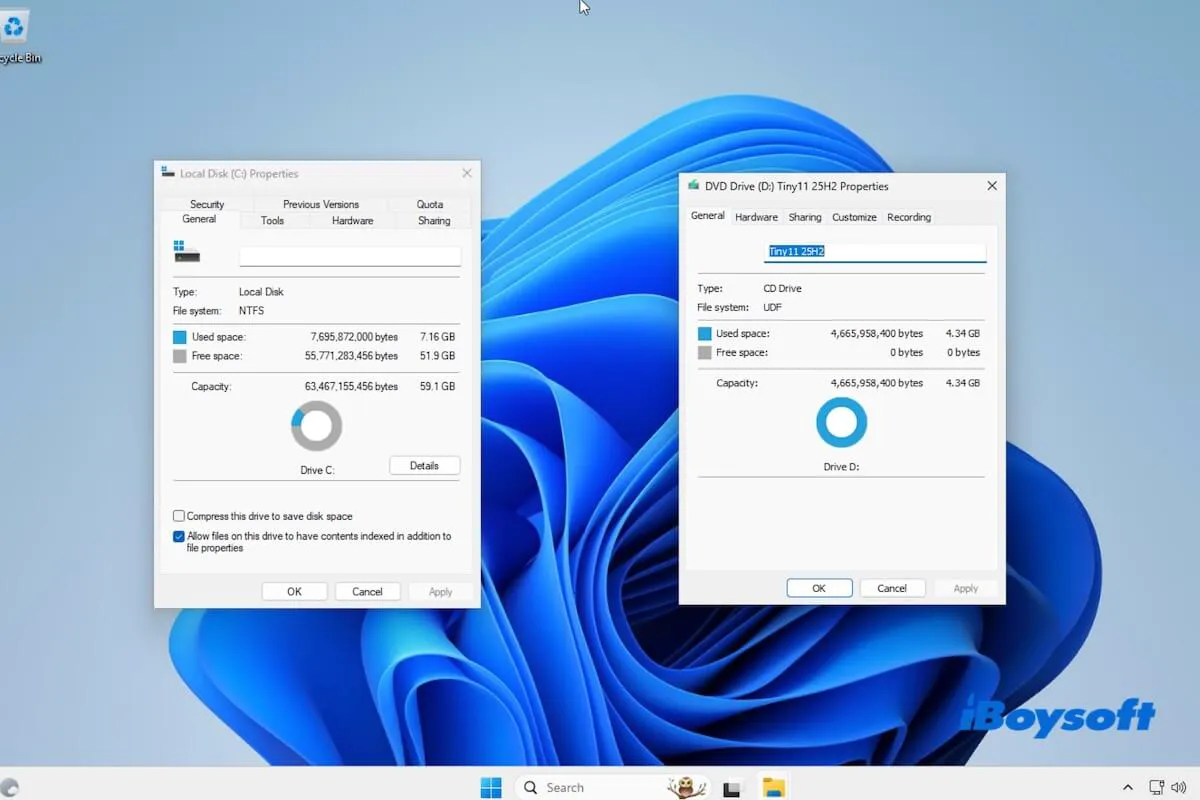Select the Customize tab for DVD Drive

(x=854, y=217)
